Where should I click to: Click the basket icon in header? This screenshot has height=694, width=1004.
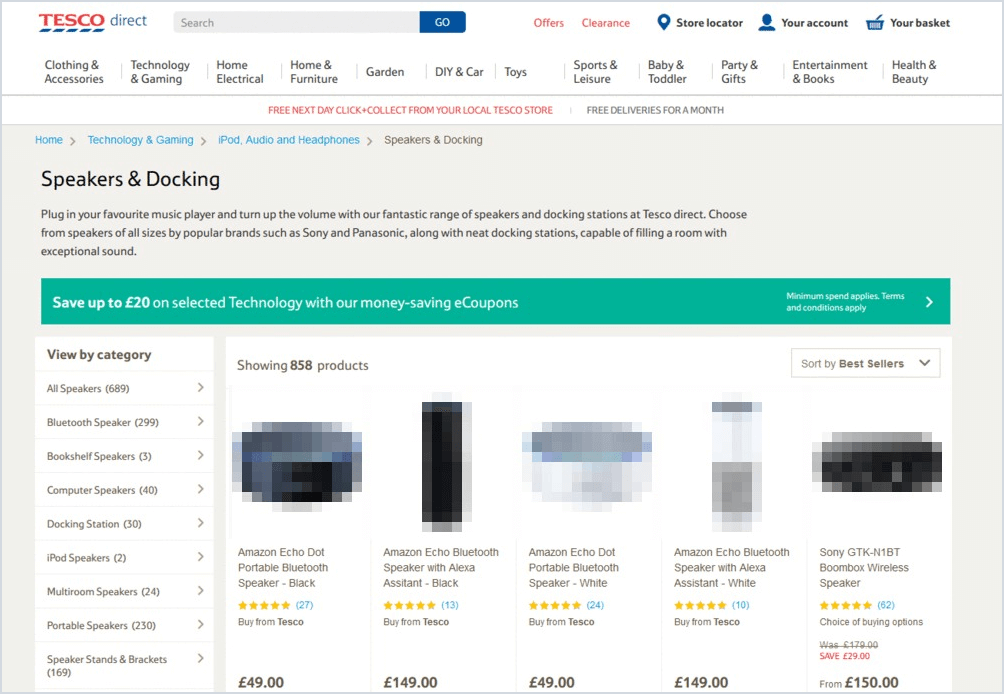point(875,22)
